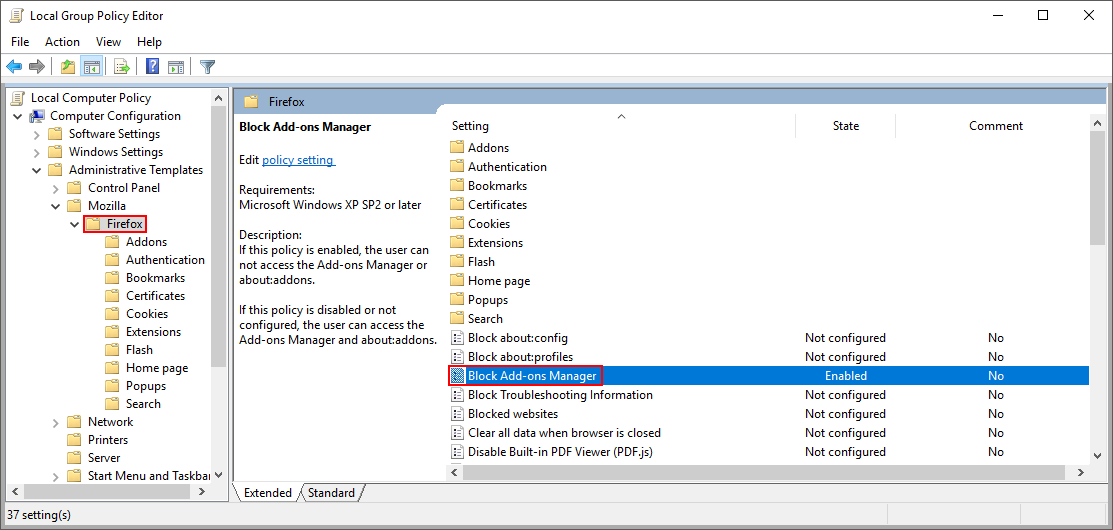Screen dimensions: 1113x530
Task: Click the Block about:profiles policy icon
Action: 458,357
